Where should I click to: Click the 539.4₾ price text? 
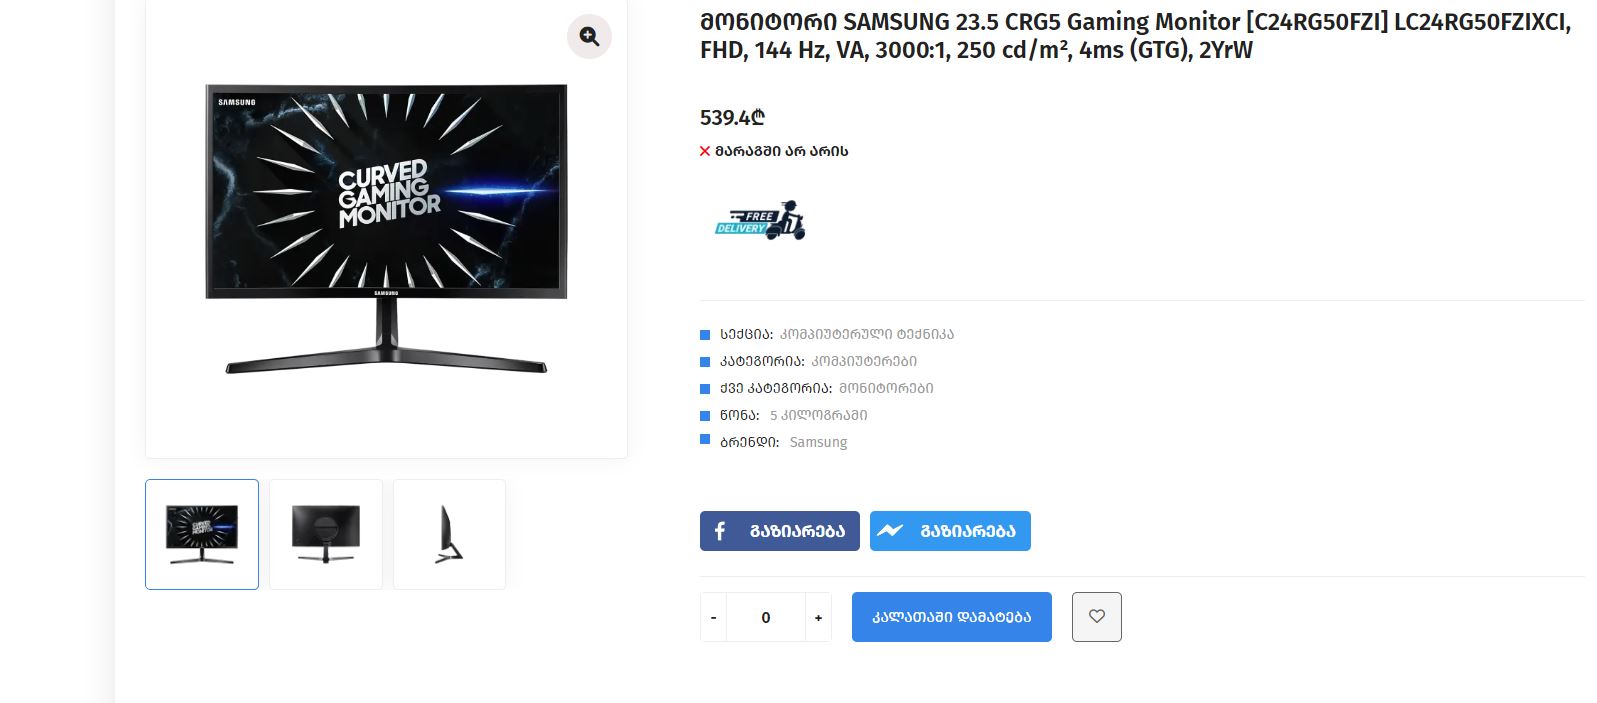point(732,118)
